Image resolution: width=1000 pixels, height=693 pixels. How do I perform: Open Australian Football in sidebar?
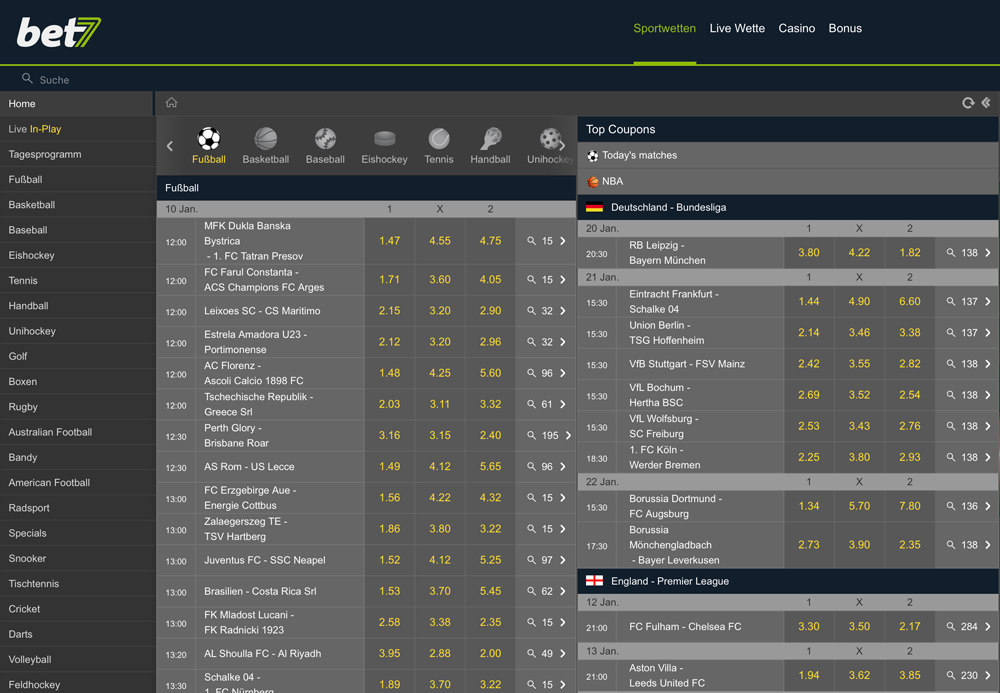[78, 432]
